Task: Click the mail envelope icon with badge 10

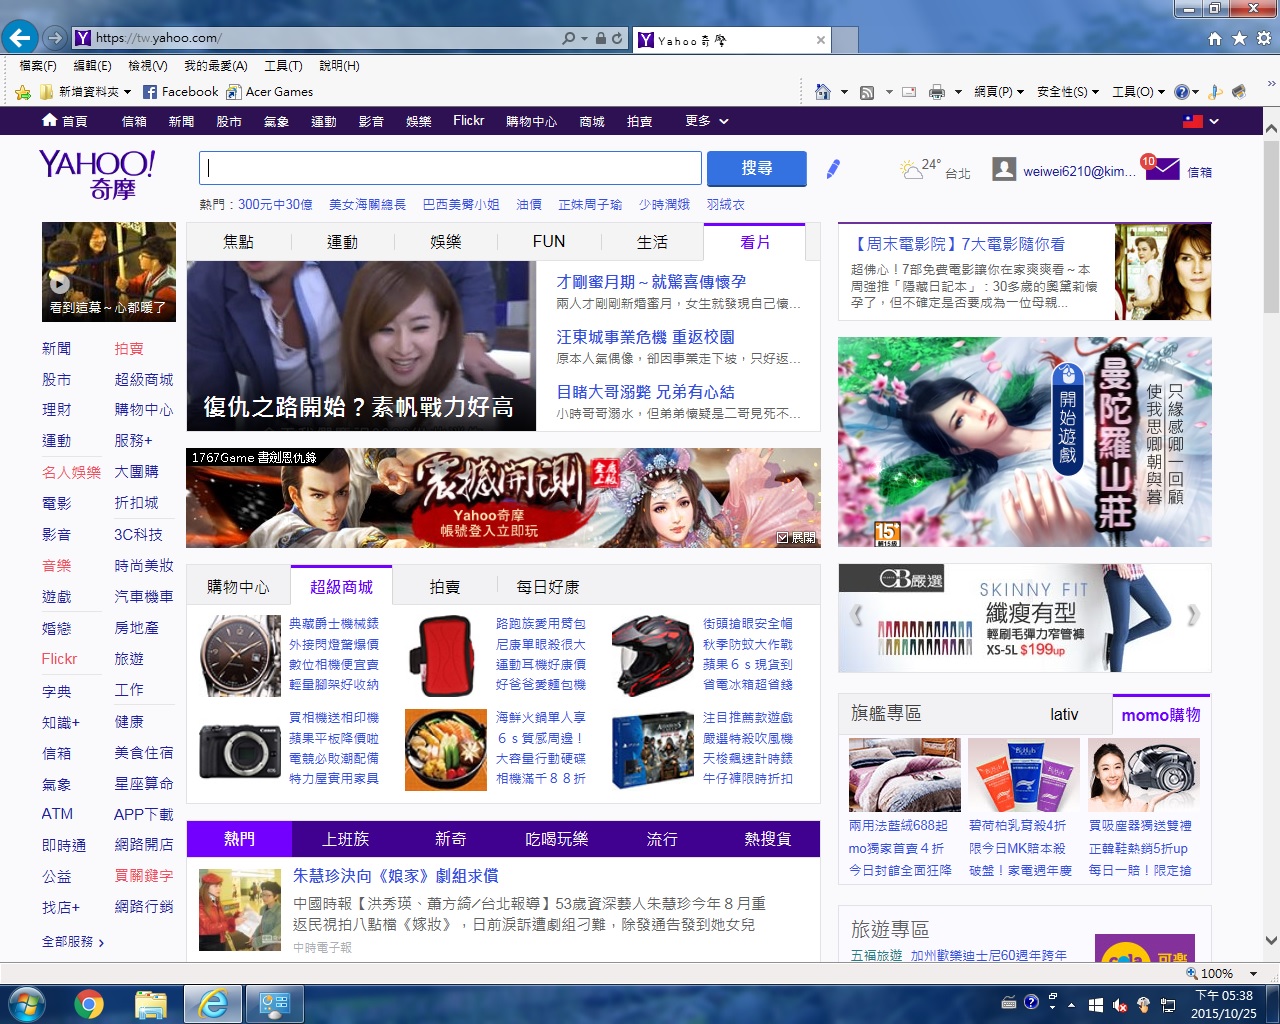Action: (1161, 168)
